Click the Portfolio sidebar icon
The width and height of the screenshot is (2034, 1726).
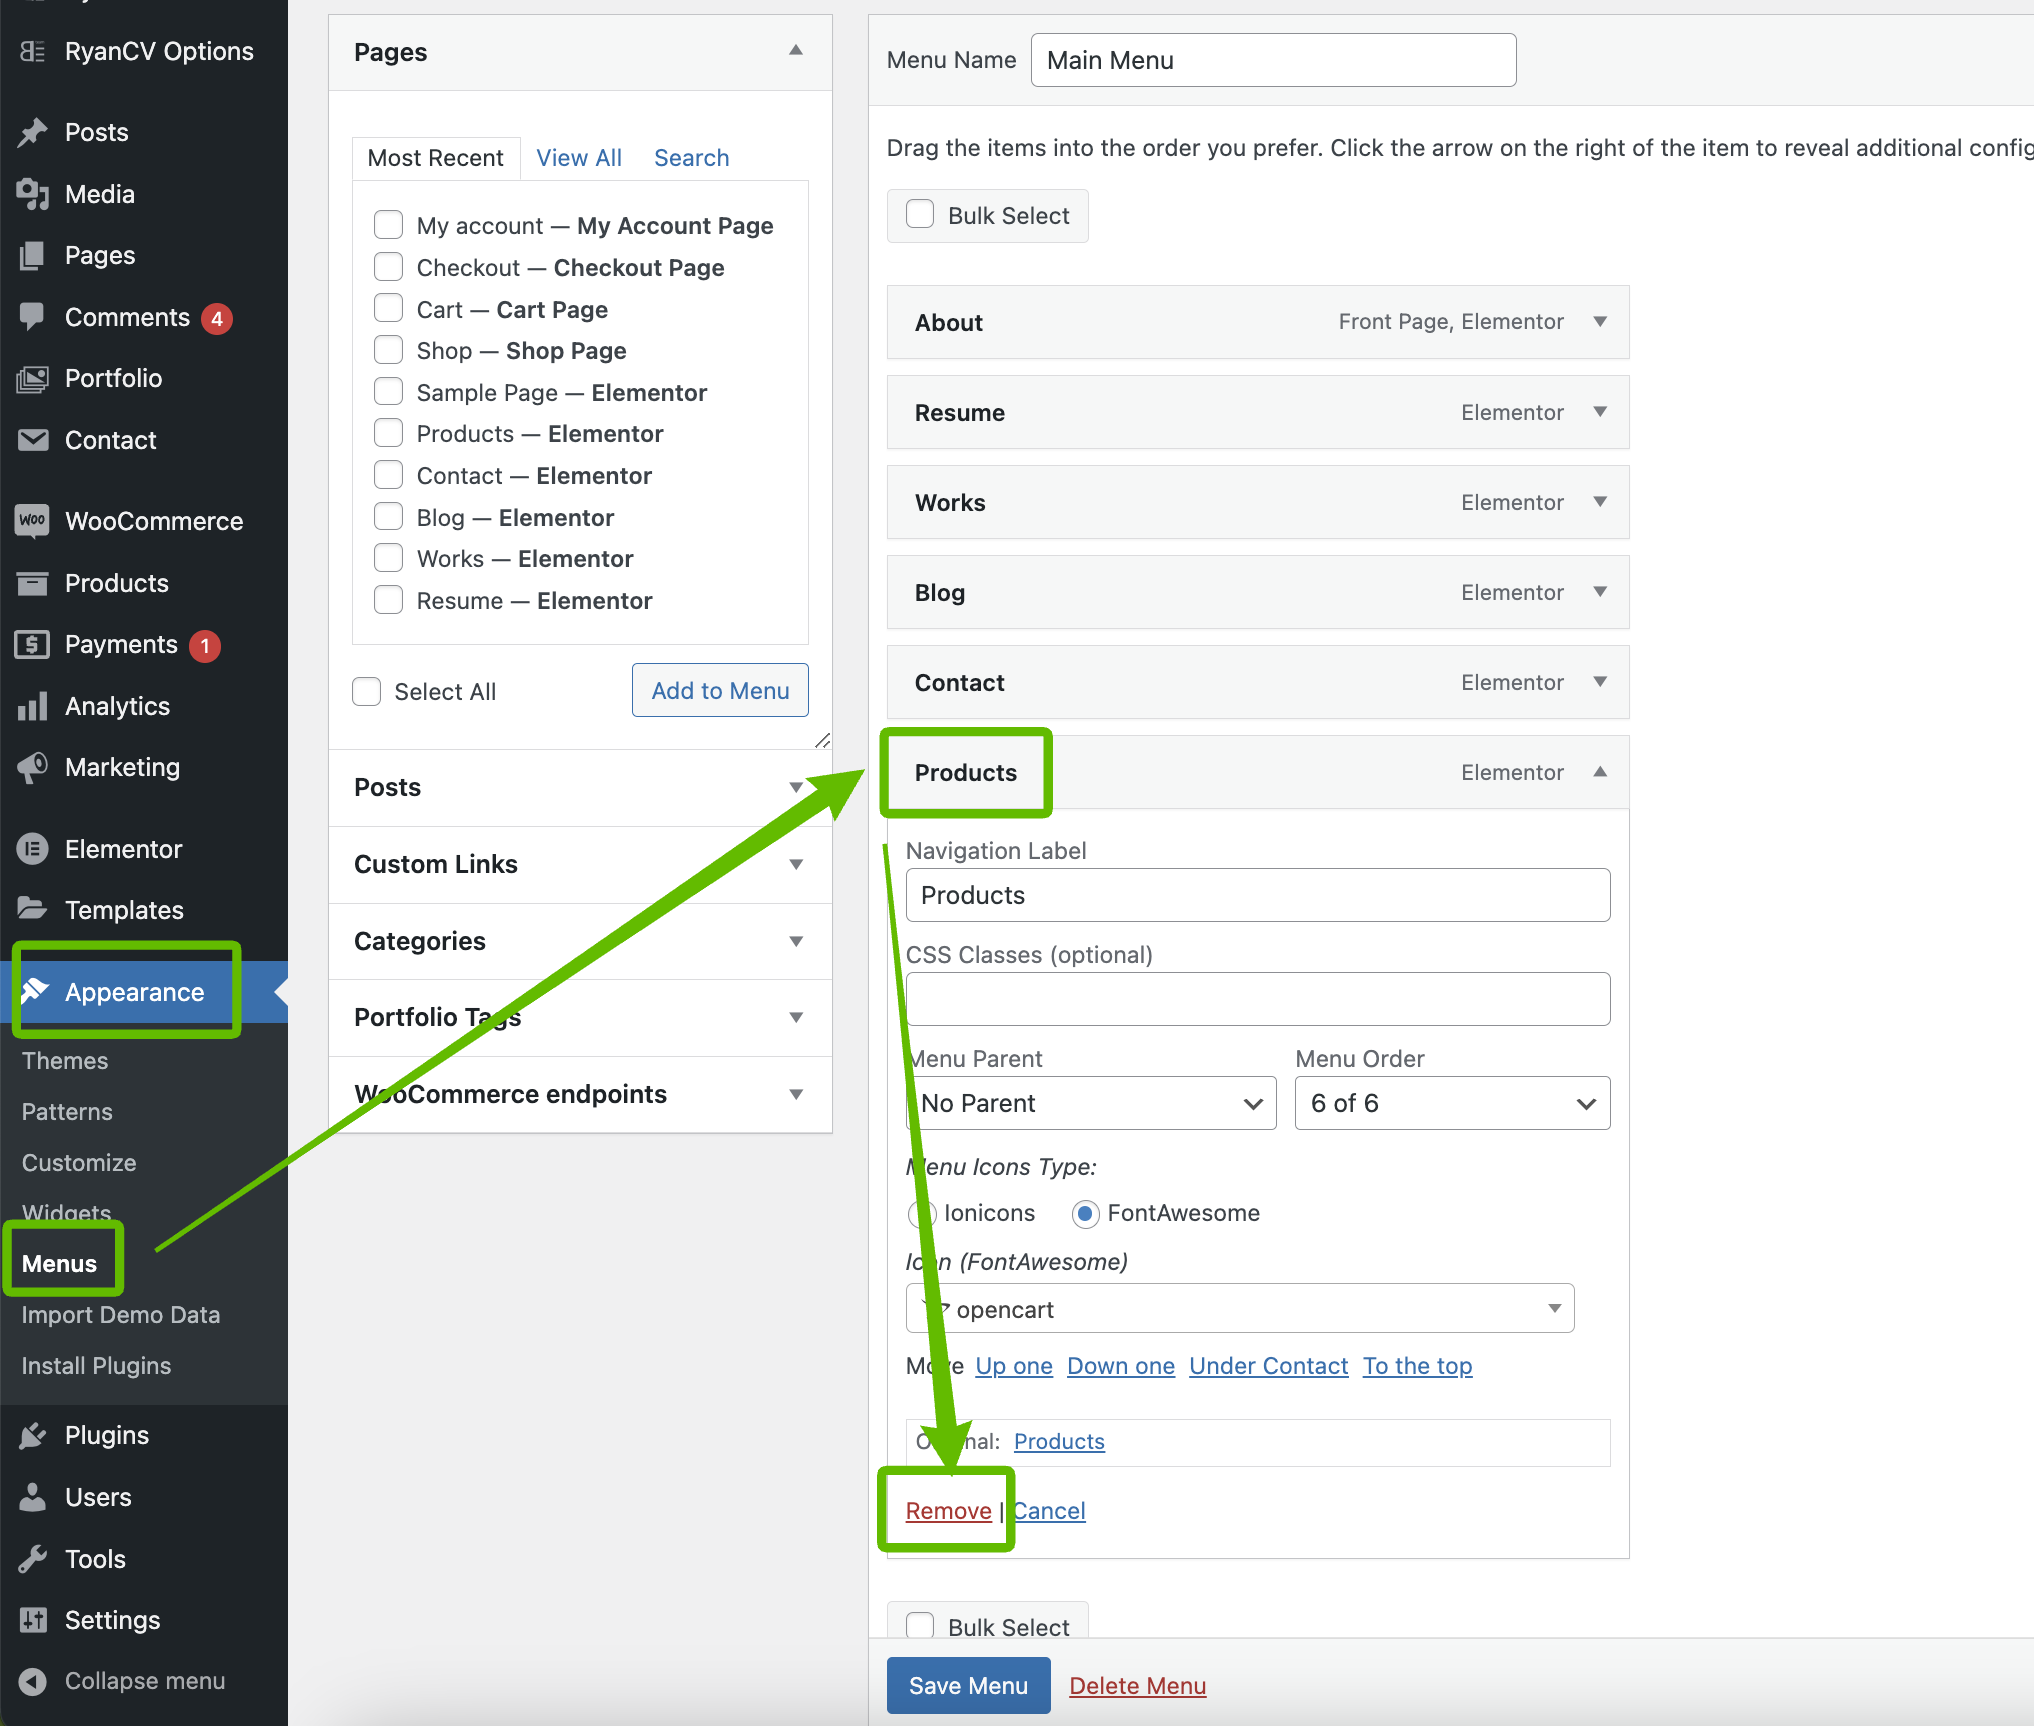click(32, 379)
